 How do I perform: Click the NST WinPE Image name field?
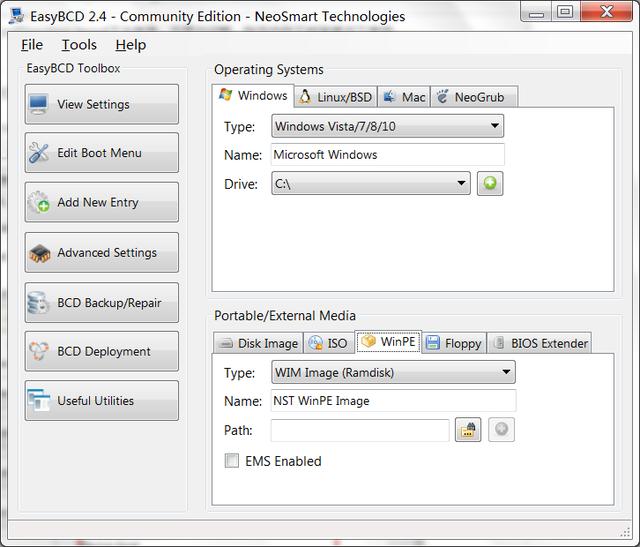point(393,401)
